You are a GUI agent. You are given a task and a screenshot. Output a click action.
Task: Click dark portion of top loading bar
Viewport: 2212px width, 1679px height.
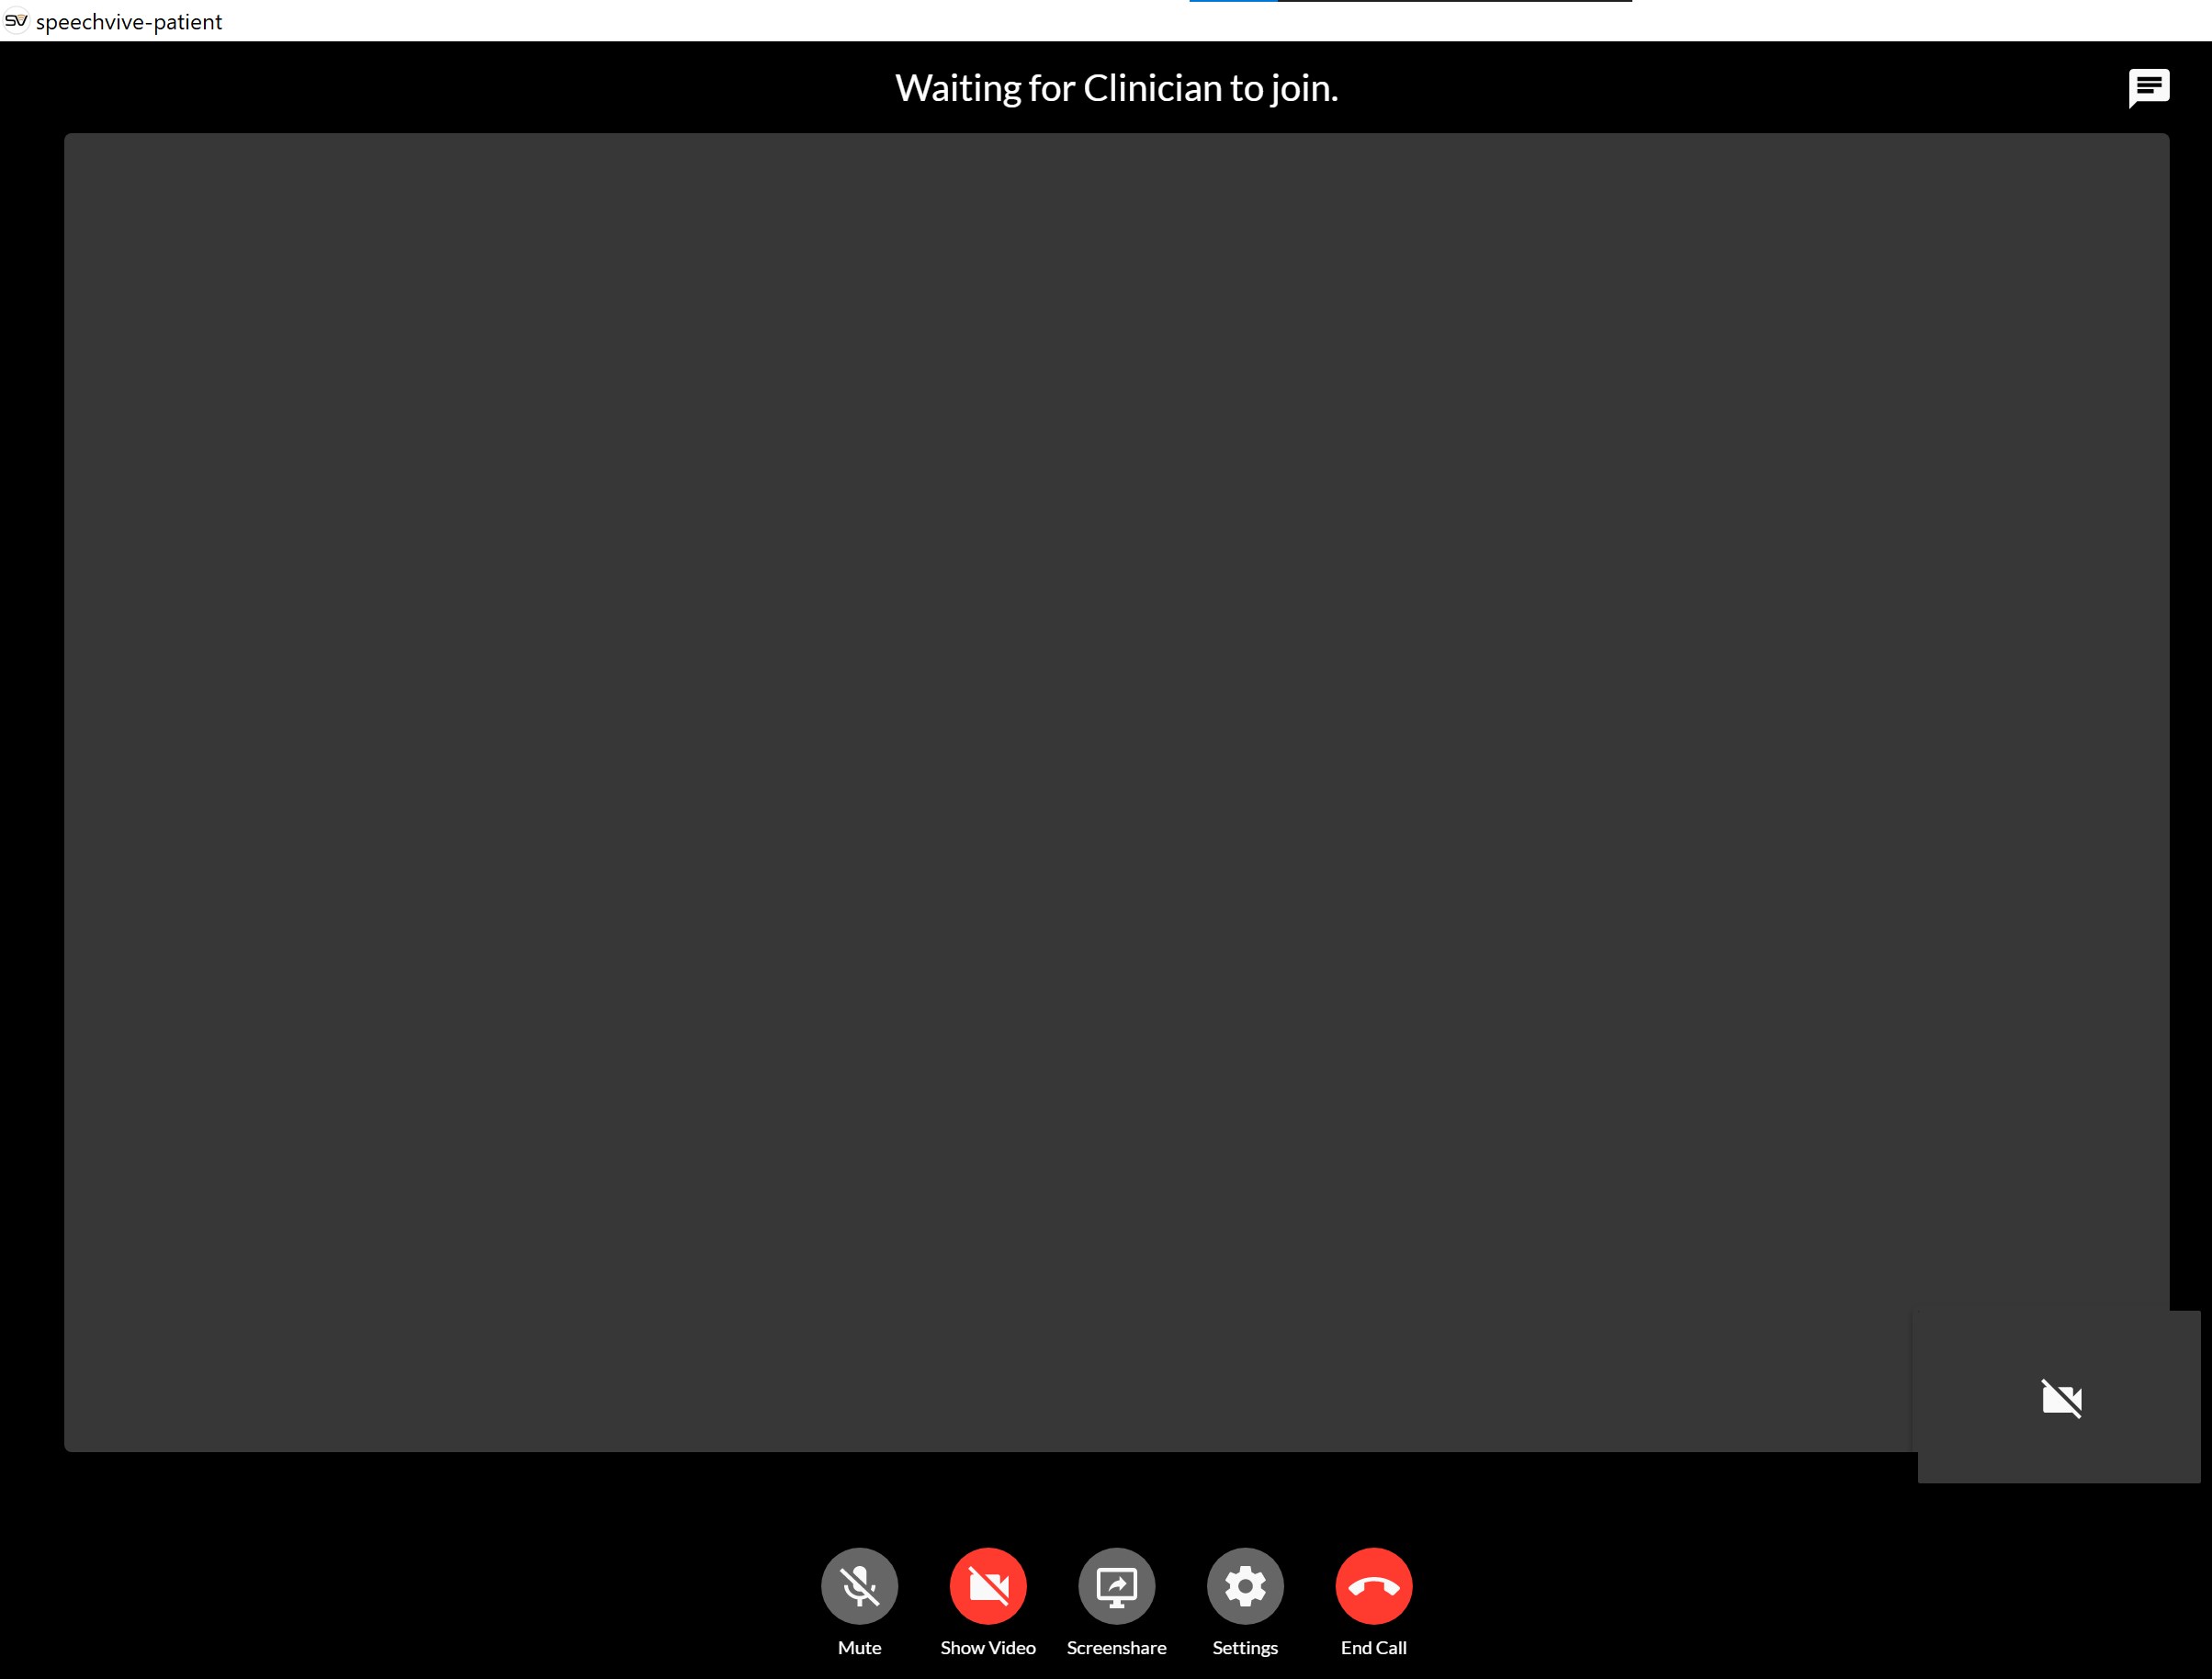(1455, 1)
